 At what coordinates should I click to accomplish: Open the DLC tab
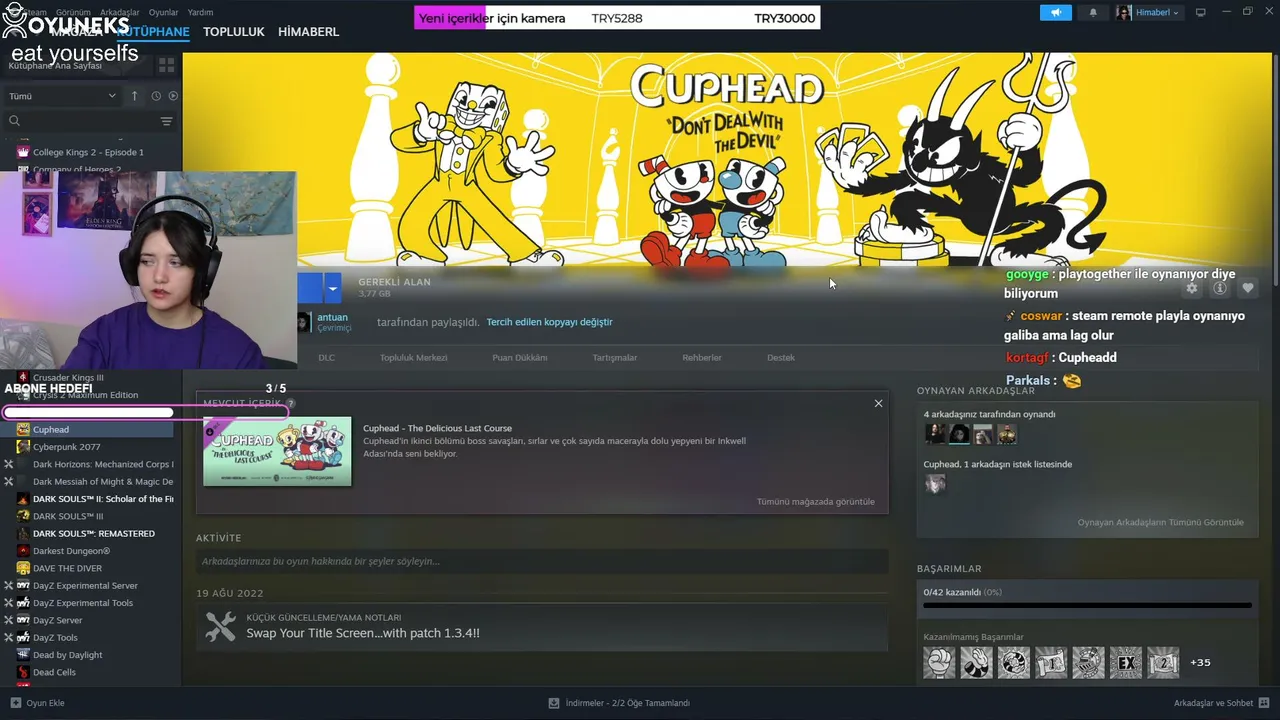click(327, 357)
